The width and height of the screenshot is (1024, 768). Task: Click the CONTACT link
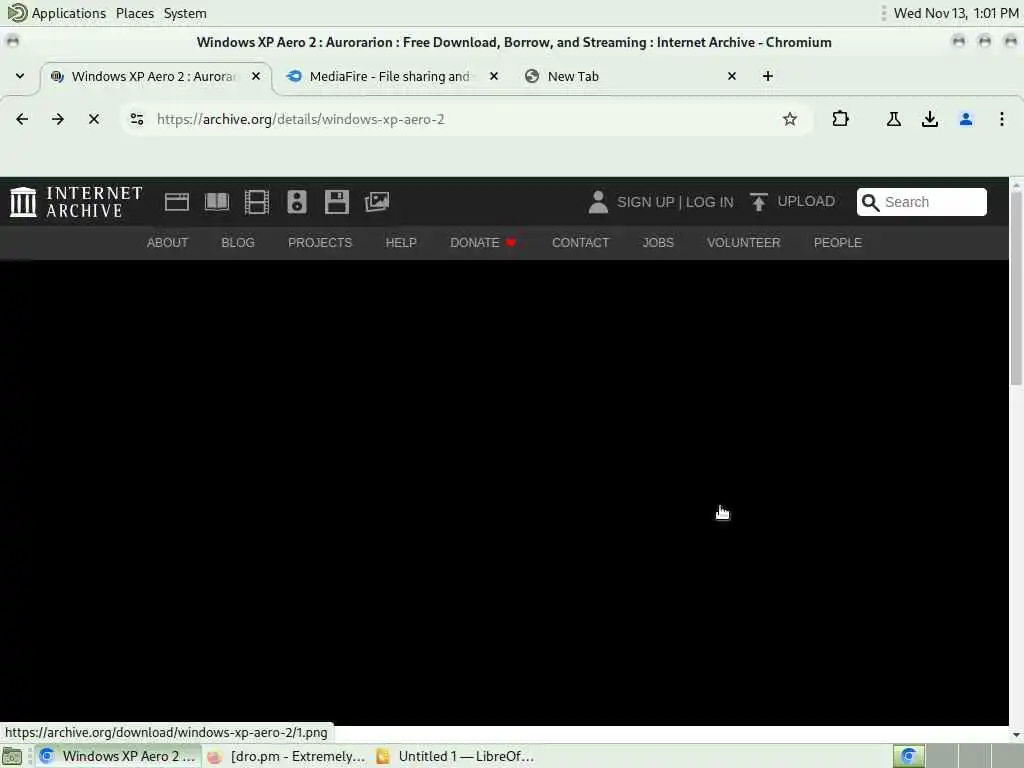(580, 242)
